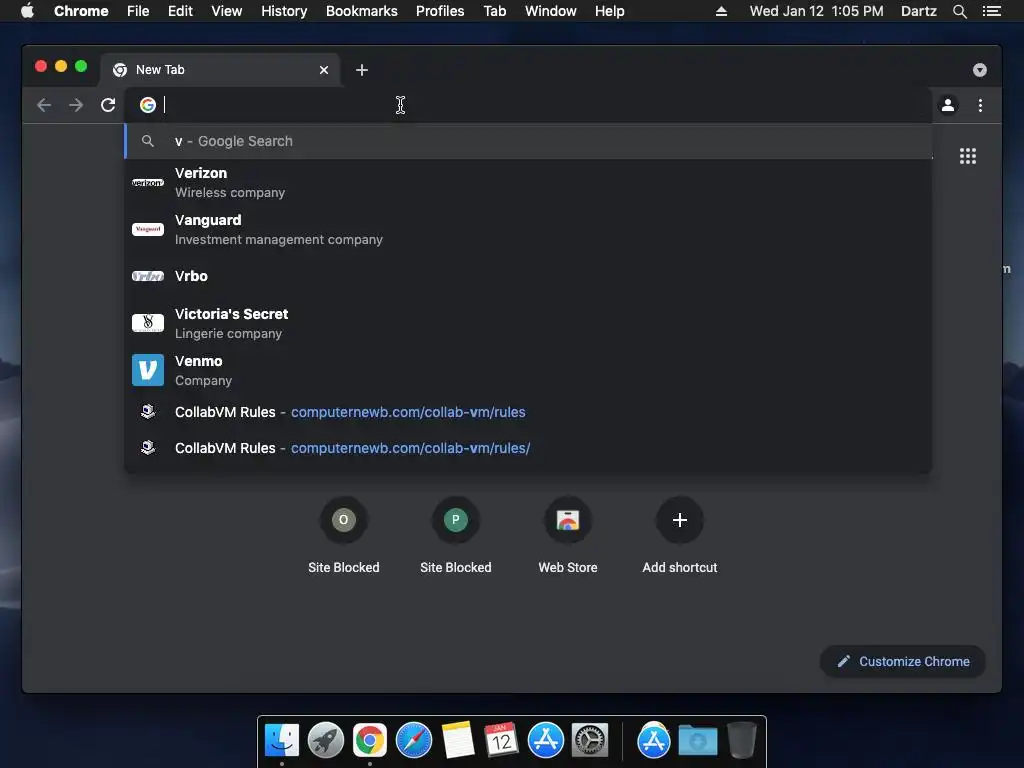This screenshot has width=1024, height=768.
Task: Open the Profiles menu
Action: (x=440, y=11)
